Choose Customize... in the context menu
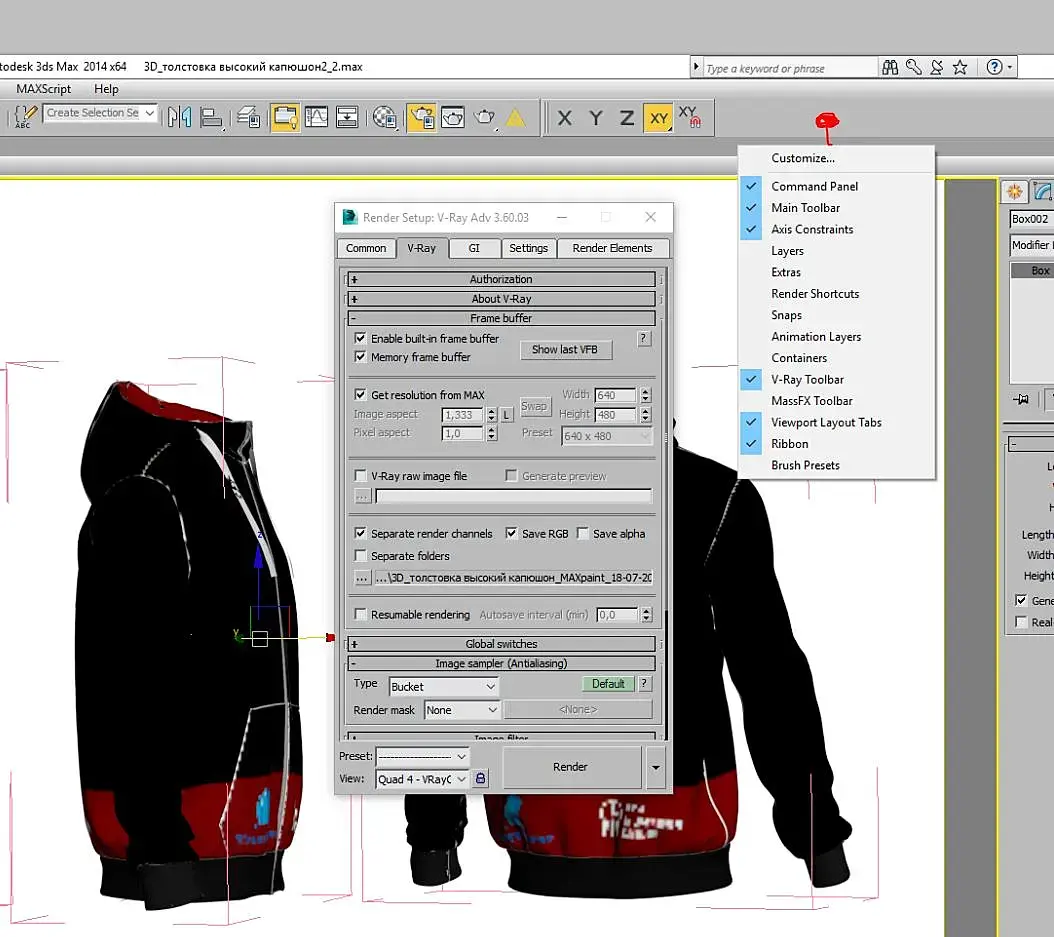Viewport: 1054px width, 937px height. [803, 158]
